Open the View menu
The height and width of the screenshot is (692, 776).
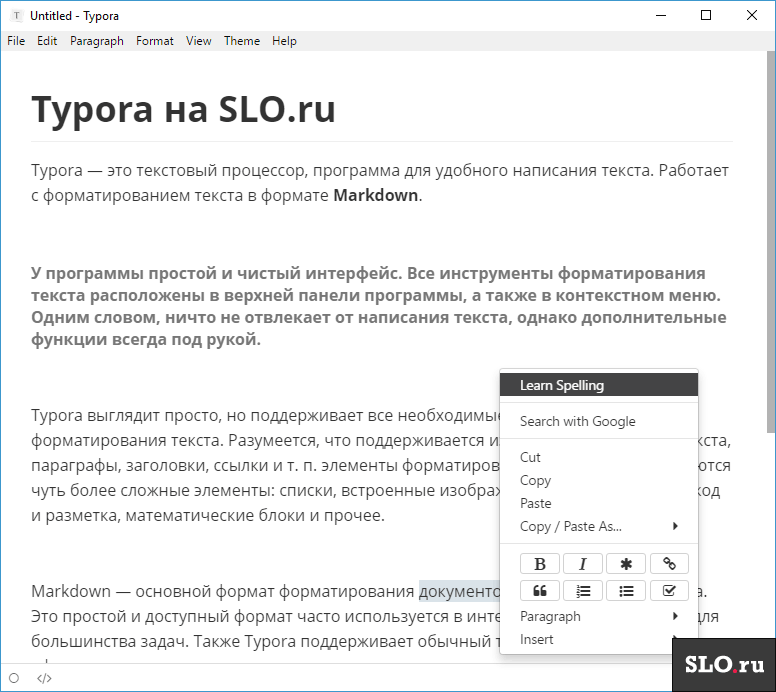click(198, 41)
